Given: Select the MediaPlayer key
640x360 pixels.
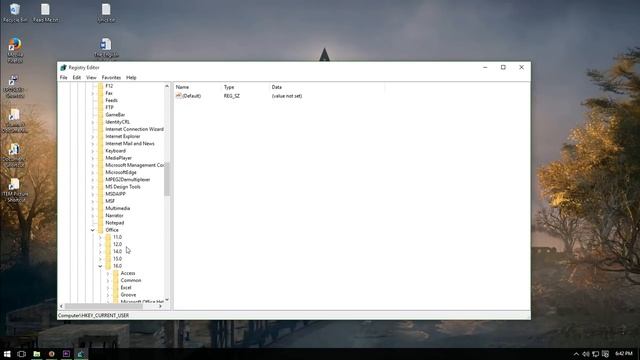Looking at the screenshot, I should (x=118, y=158).
